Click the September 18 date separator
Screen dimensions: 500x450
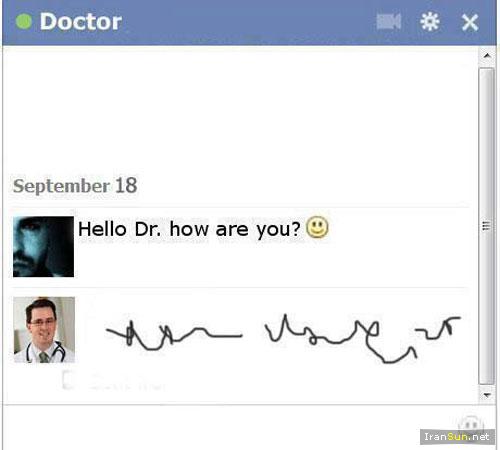[x=75, y=186]
